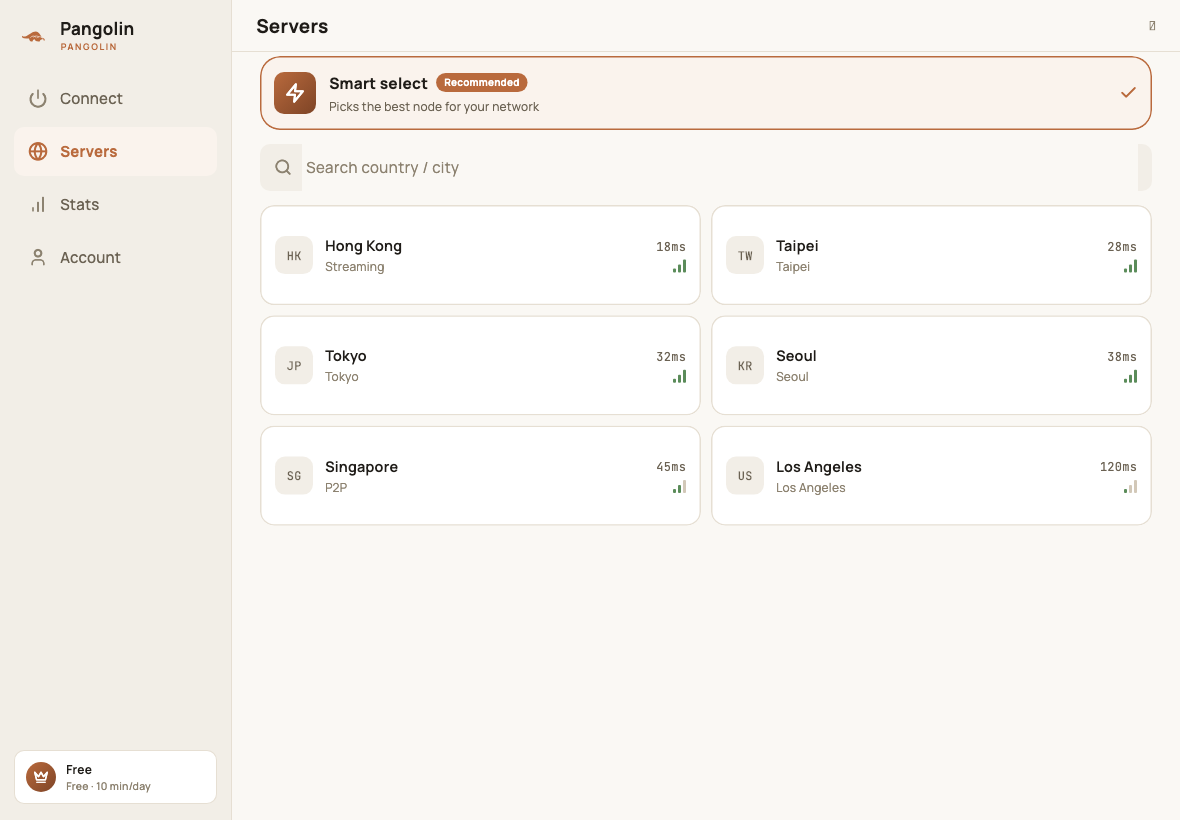Click the Smart select checkmark
The height and width of the screenshot is (820, 1180).
tap(1128, 93)
